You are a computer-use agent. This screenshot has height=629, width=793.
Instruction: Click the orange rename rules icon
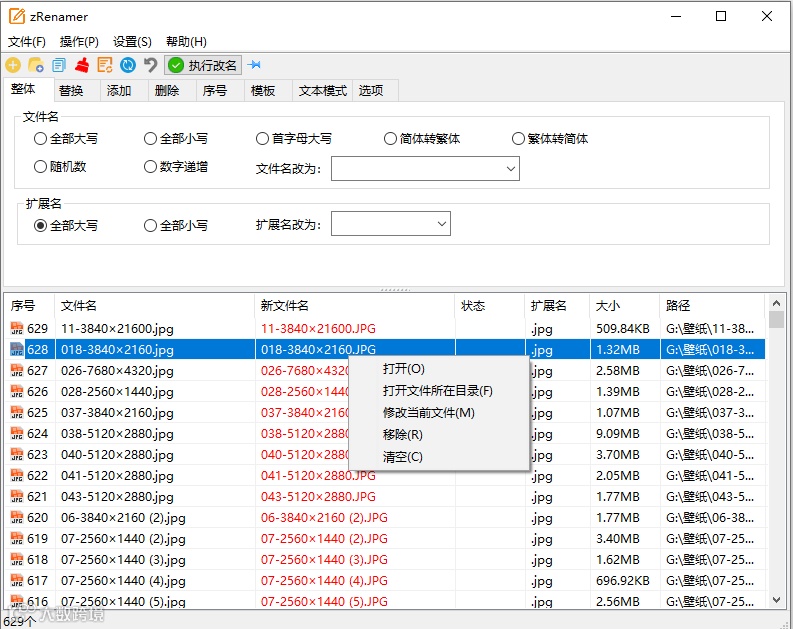[x=105, y=65]
